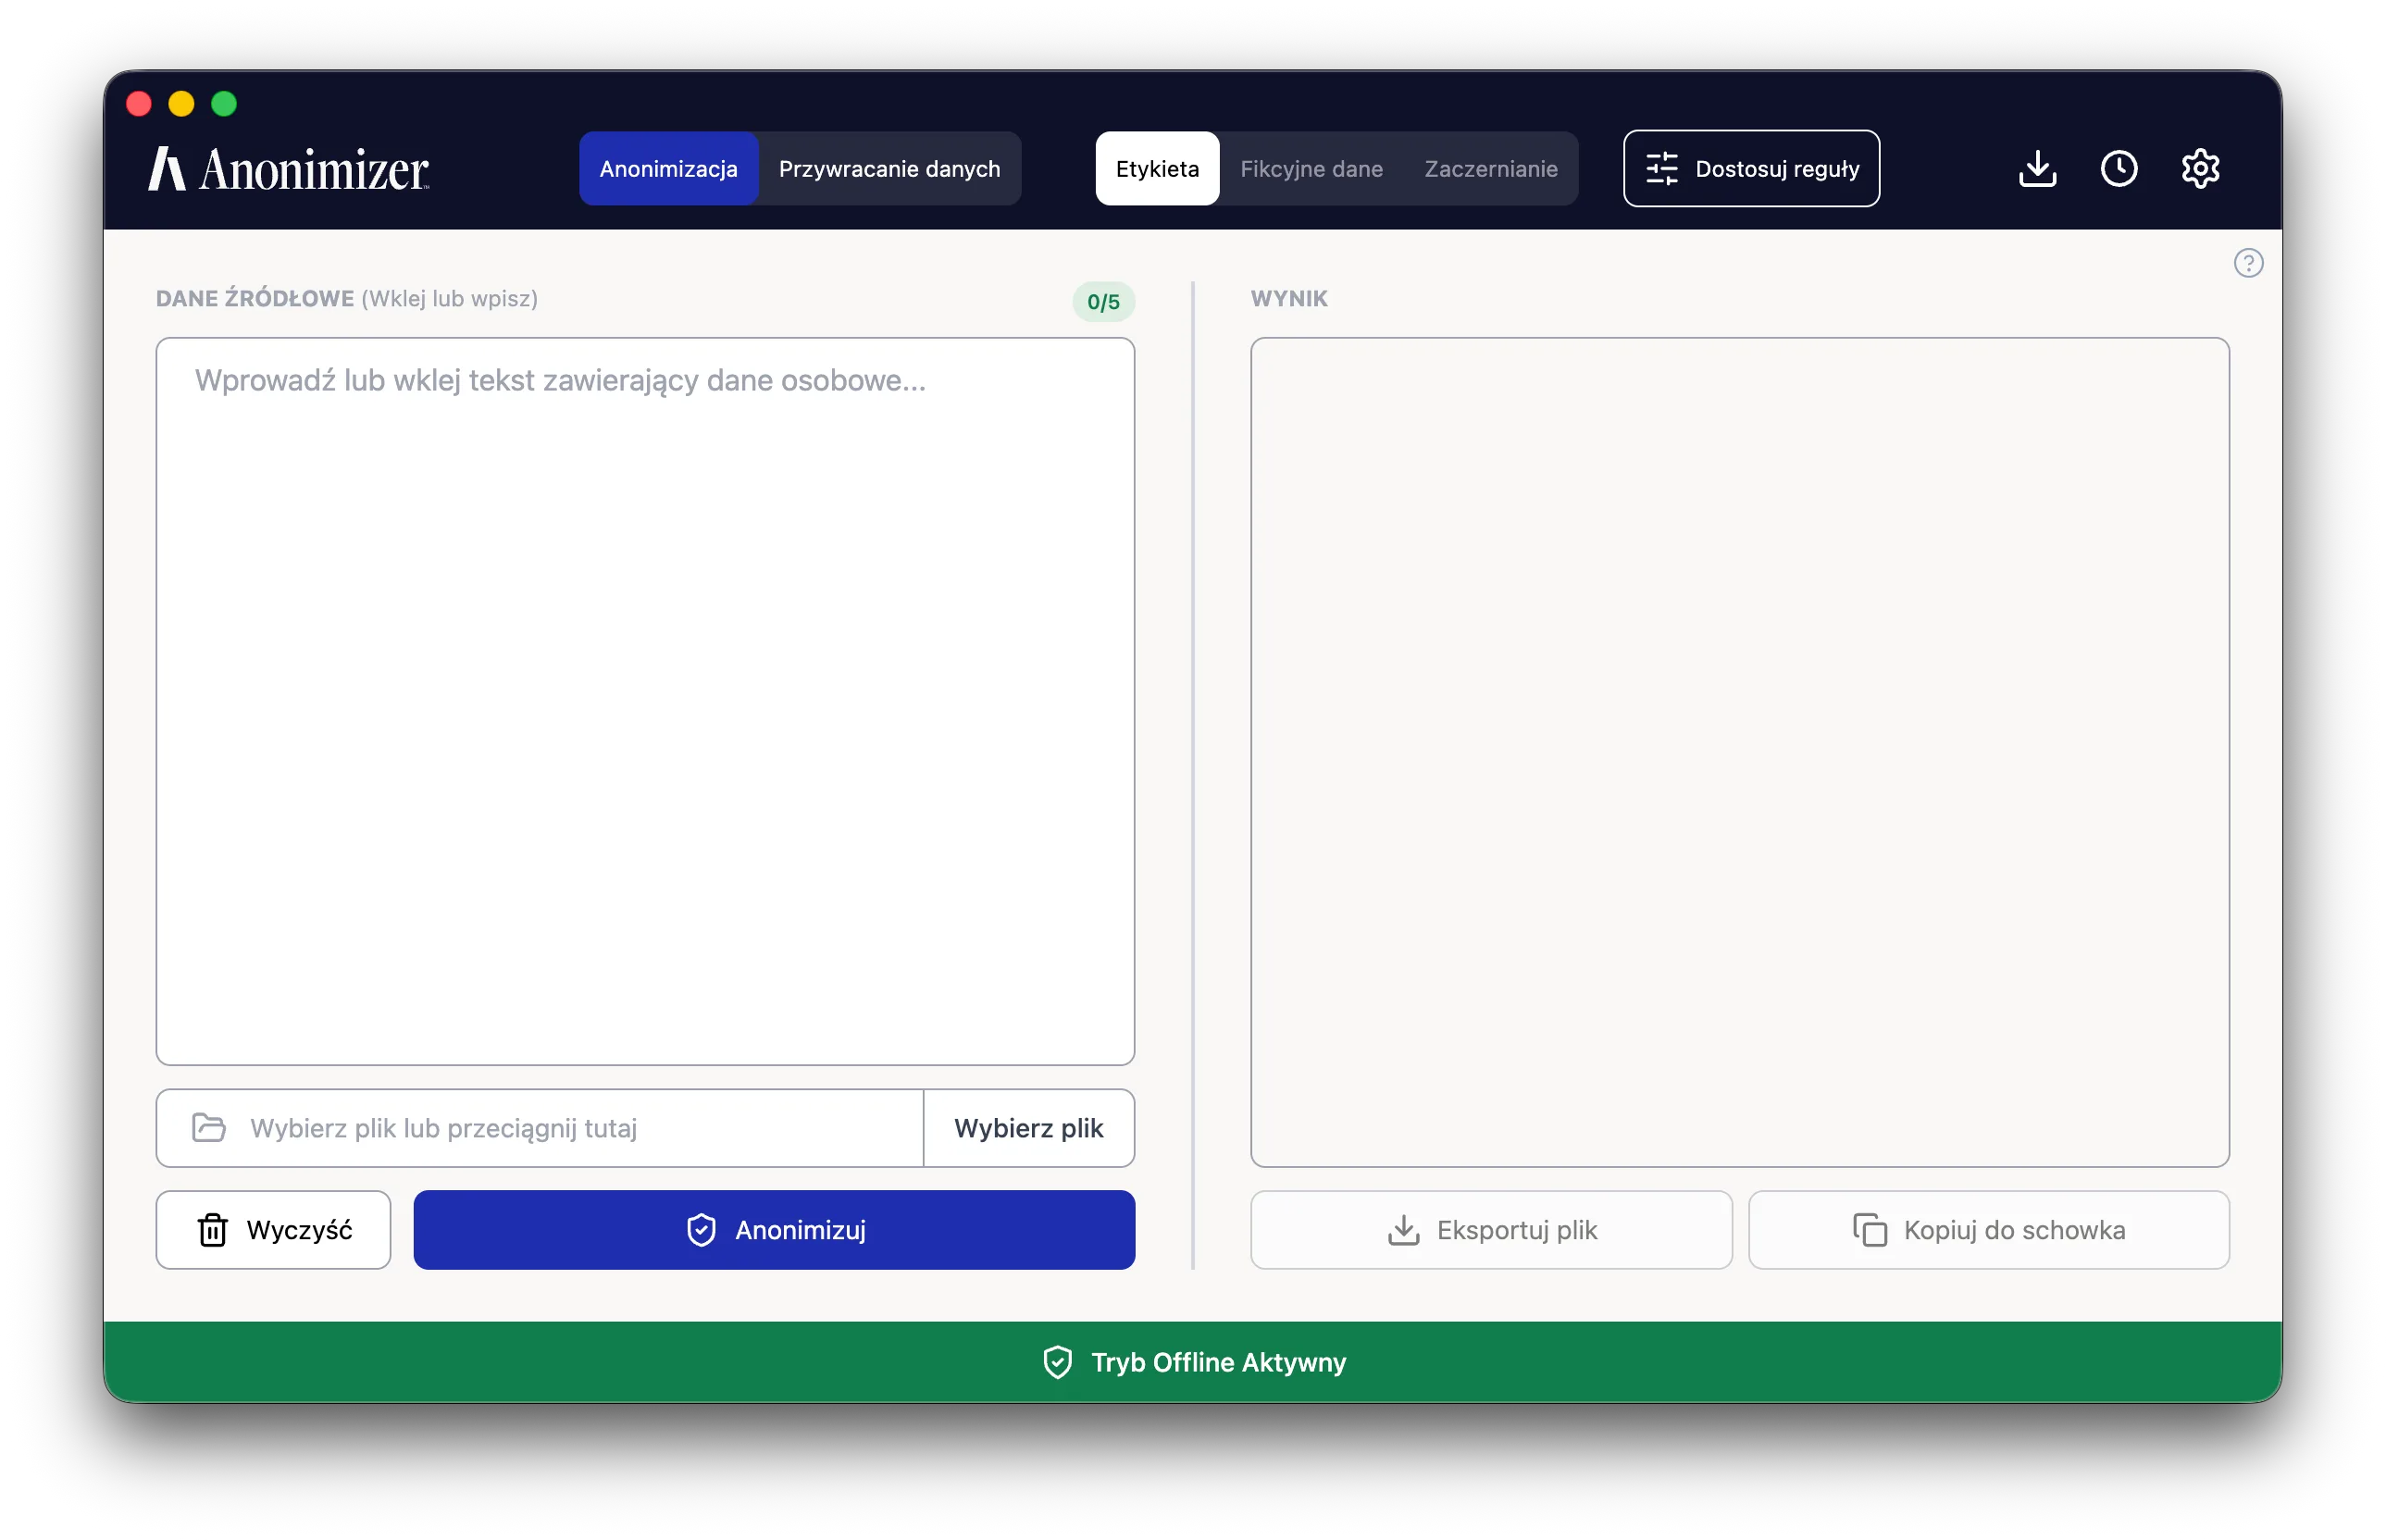2386x1540 pixels.
Task: Click the help question mark icon
Action: (x=2248, y=263)
